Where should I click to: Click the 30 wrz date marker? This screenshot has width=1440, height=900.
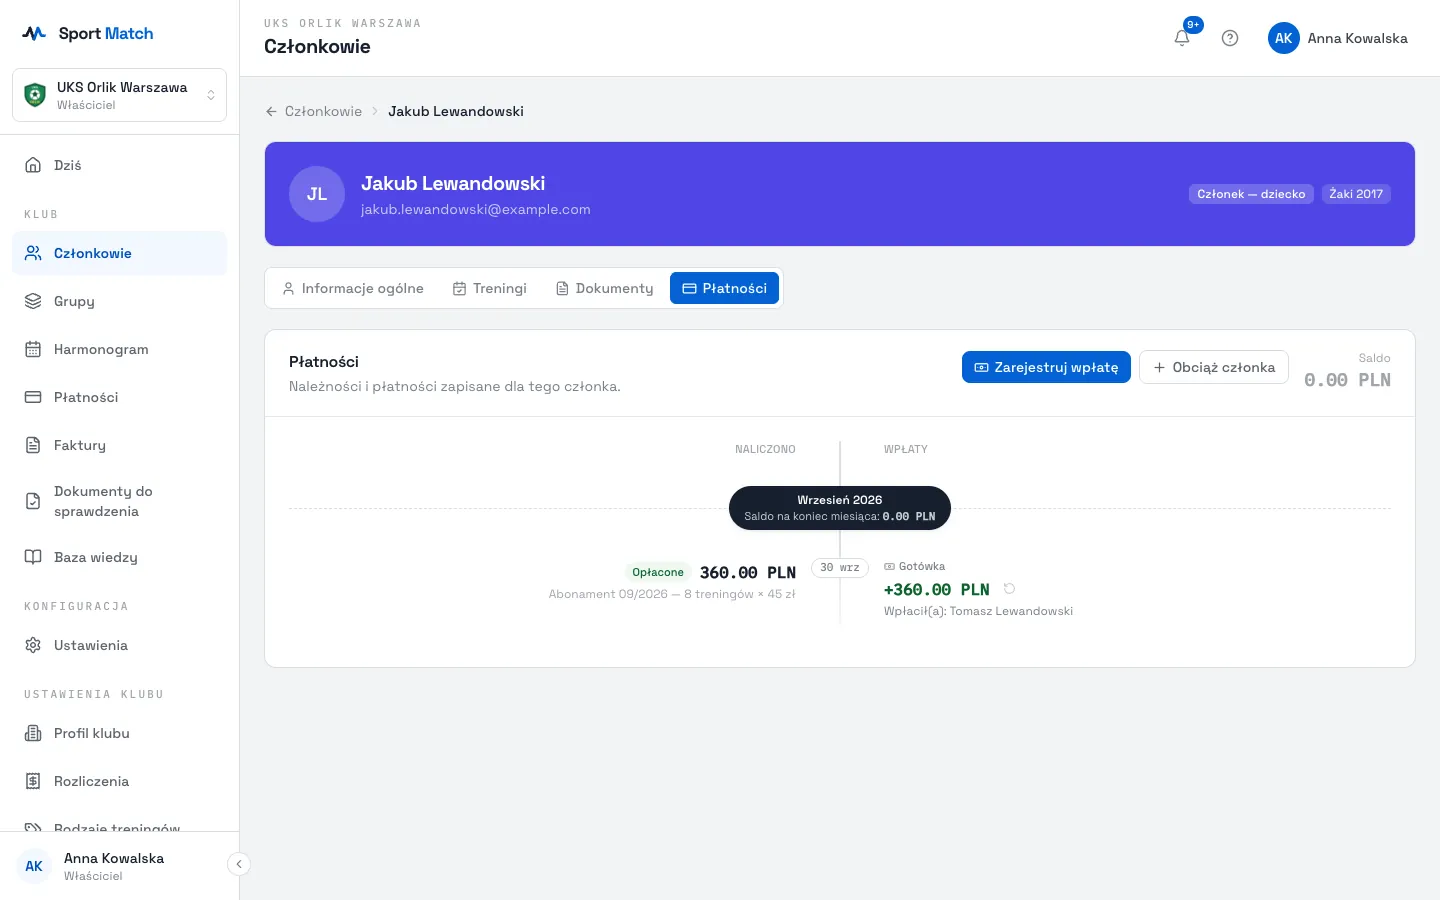click(840, 567)
